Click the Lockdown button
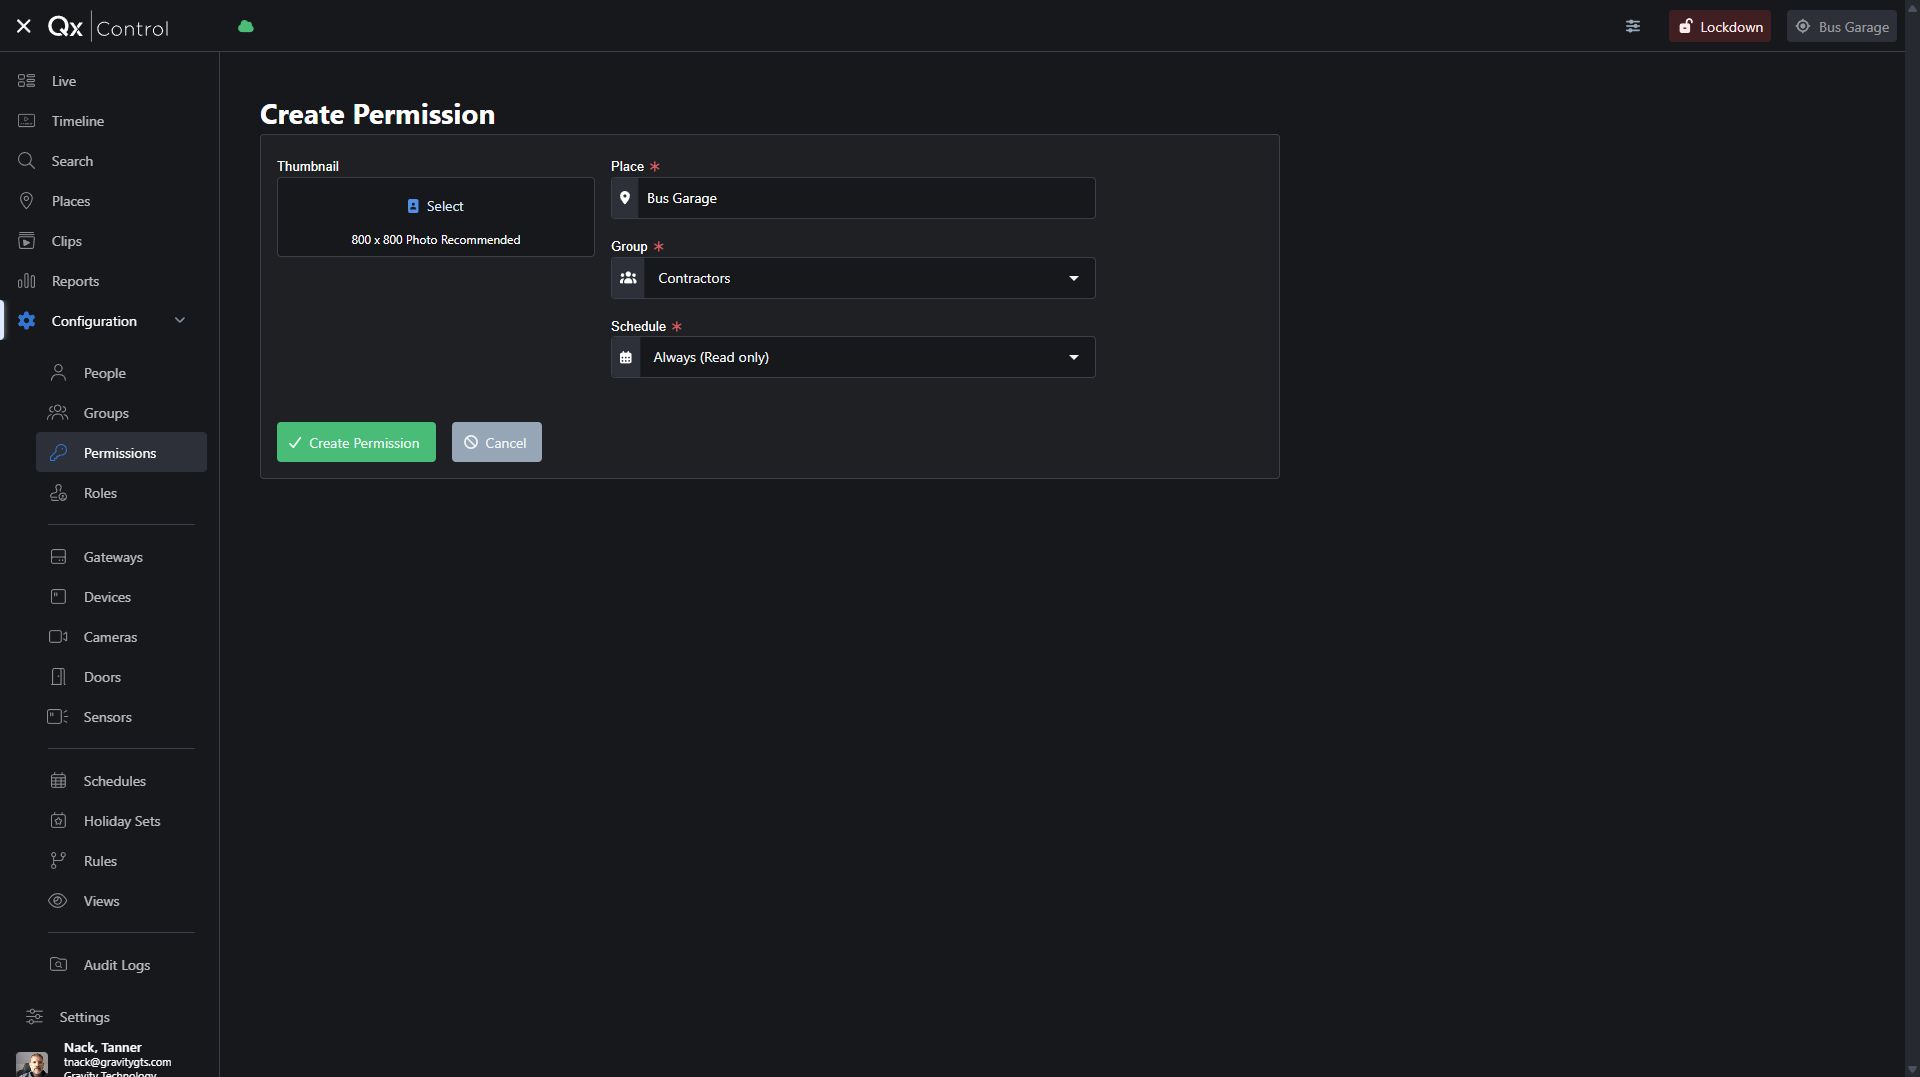This screenshot has height=1077, width=1920. 1719,27
